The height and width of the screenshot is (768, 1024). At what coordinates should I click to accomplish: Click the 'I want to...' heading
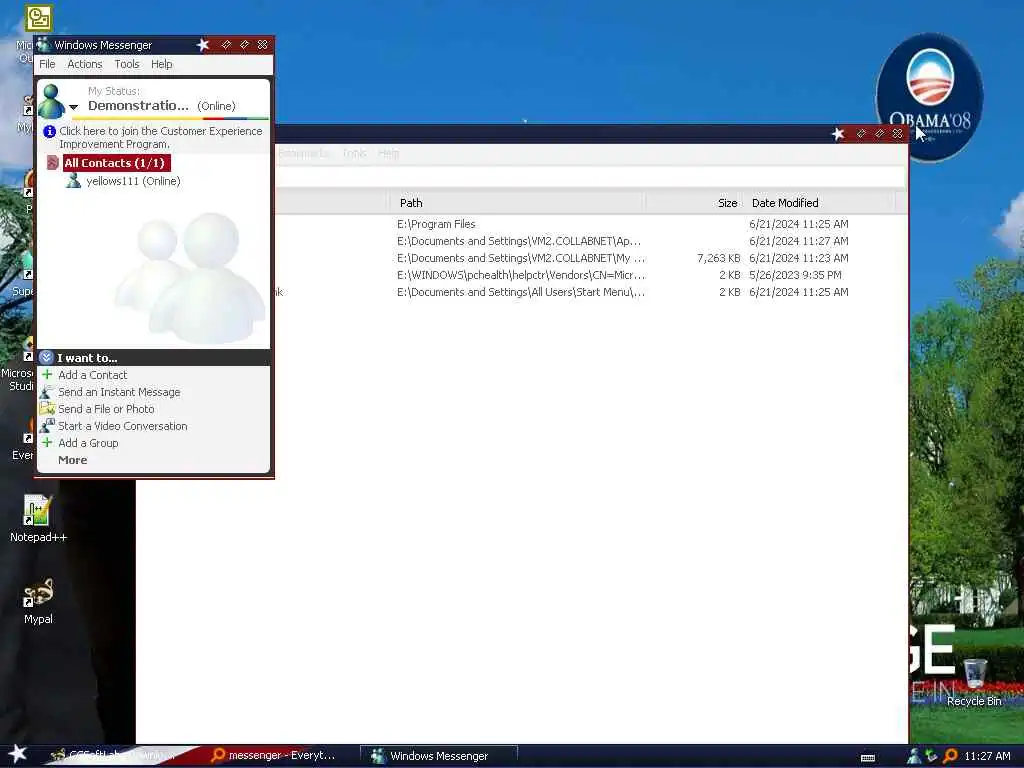pos(87,358)
